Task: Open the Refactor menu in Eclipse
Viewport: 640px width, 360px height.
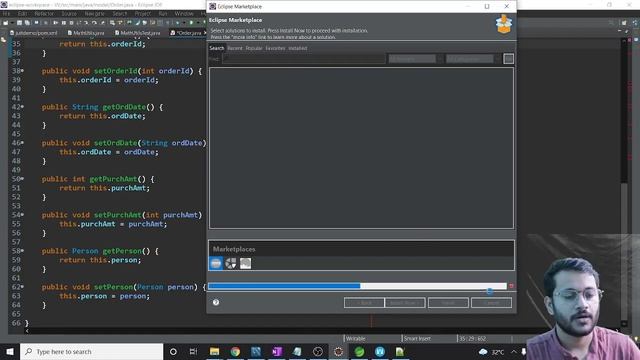Action: 44,13
